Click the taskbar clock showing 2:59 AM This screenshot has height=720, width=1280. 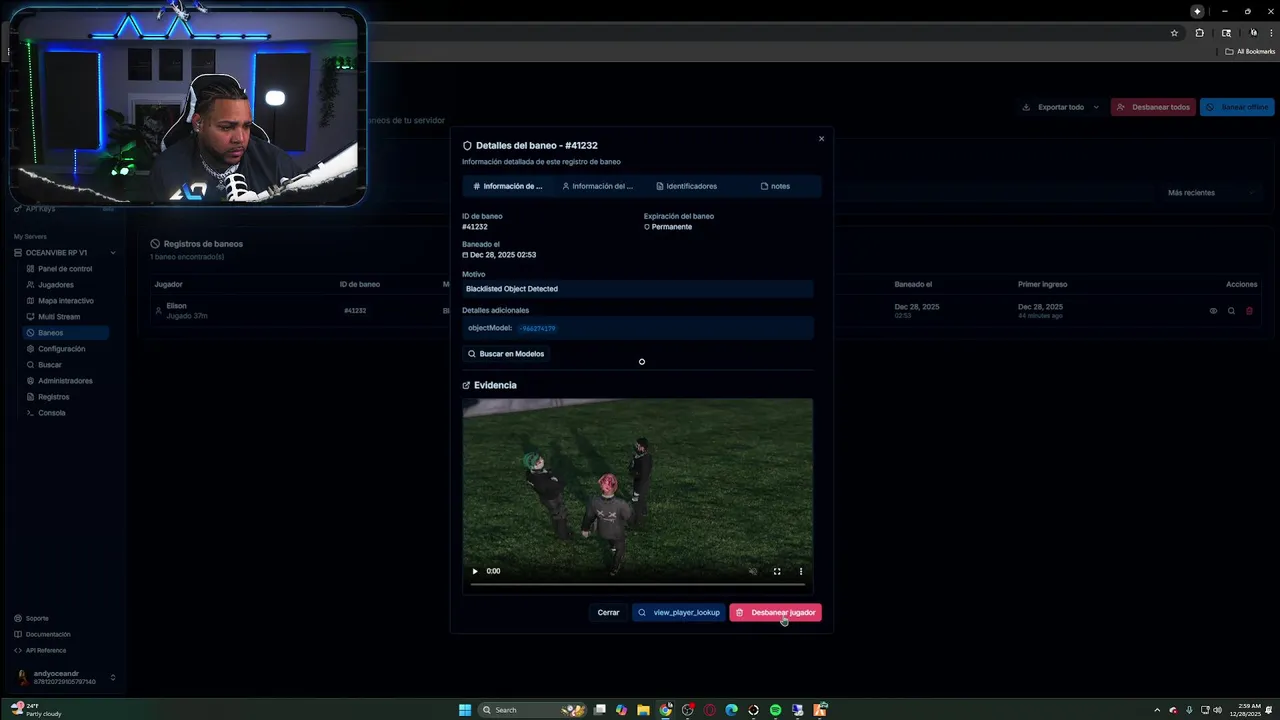1244,710
